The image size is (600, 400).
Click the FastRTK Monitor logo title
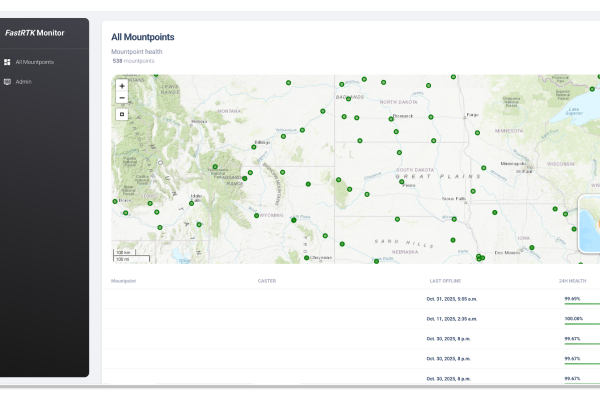click(34, 33)
